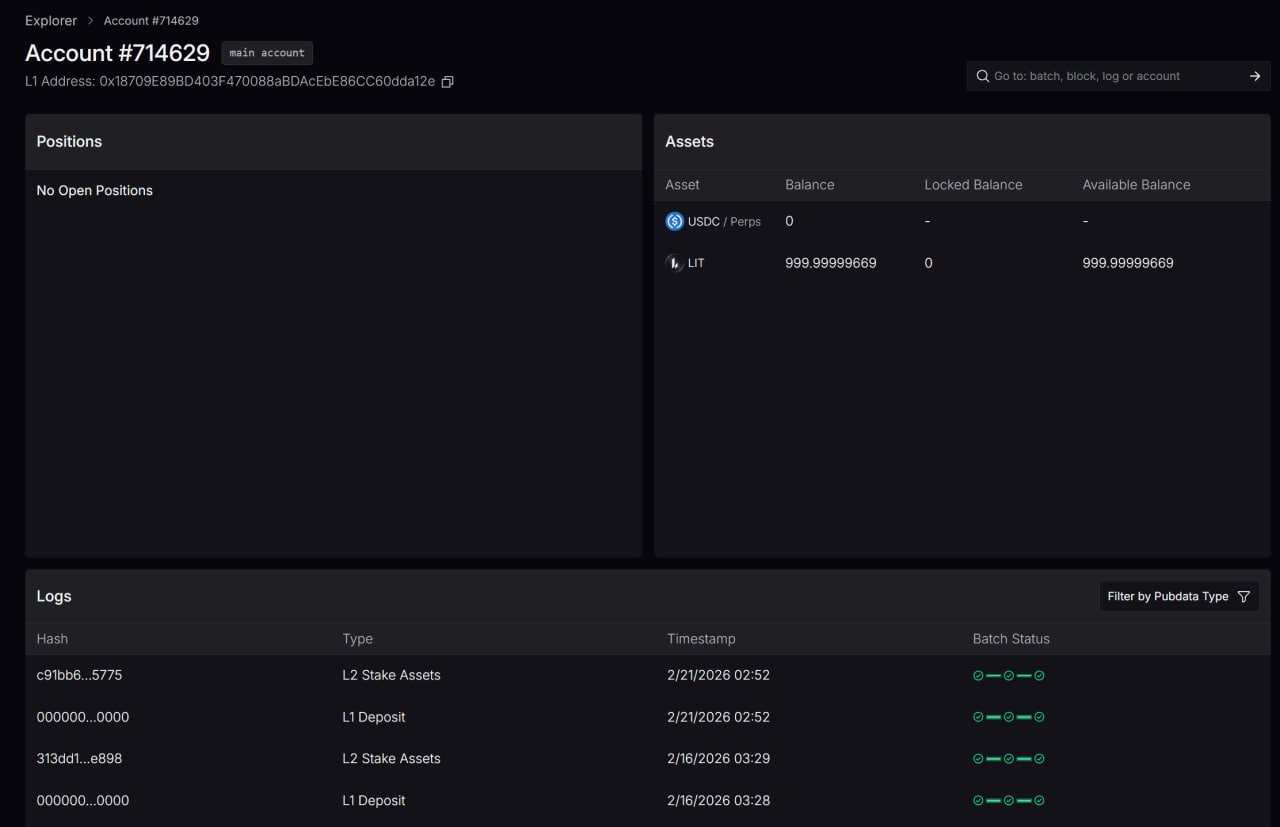The height and width of the screenshot is (827, 1280).
Task: Focus the batch, block, log search field
Action: point(1110,76)
